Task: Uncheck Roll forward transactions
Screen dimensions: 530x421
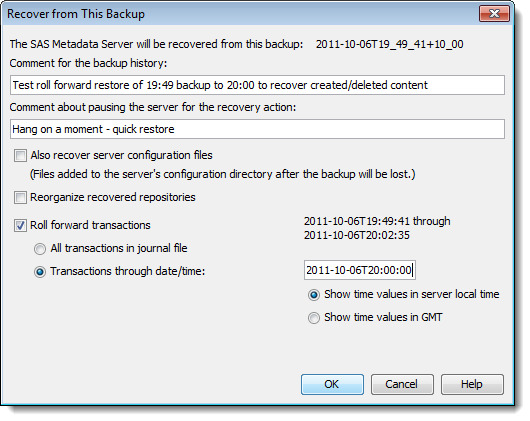Action: pyautogui.click(x=20, y=225)
